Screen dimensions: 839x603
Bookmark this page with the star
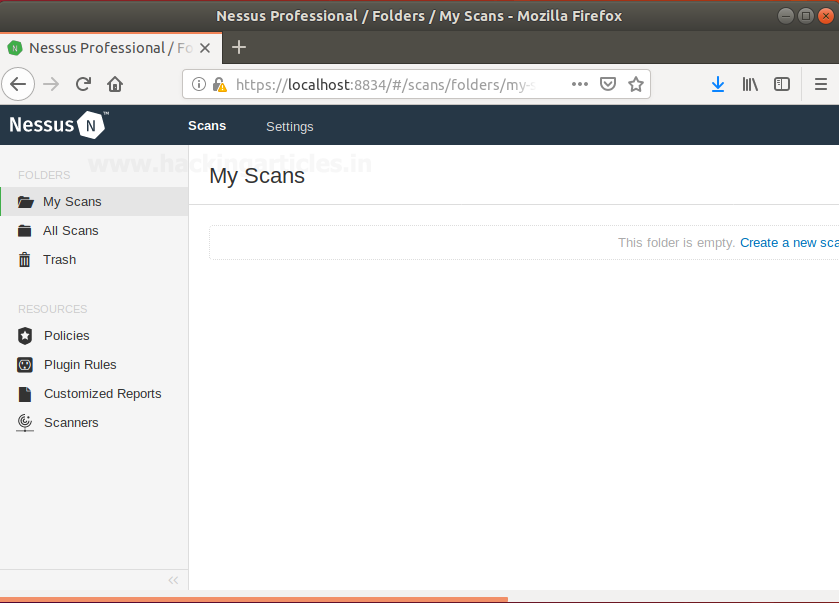pyautogui.click(x=636, y=84)
